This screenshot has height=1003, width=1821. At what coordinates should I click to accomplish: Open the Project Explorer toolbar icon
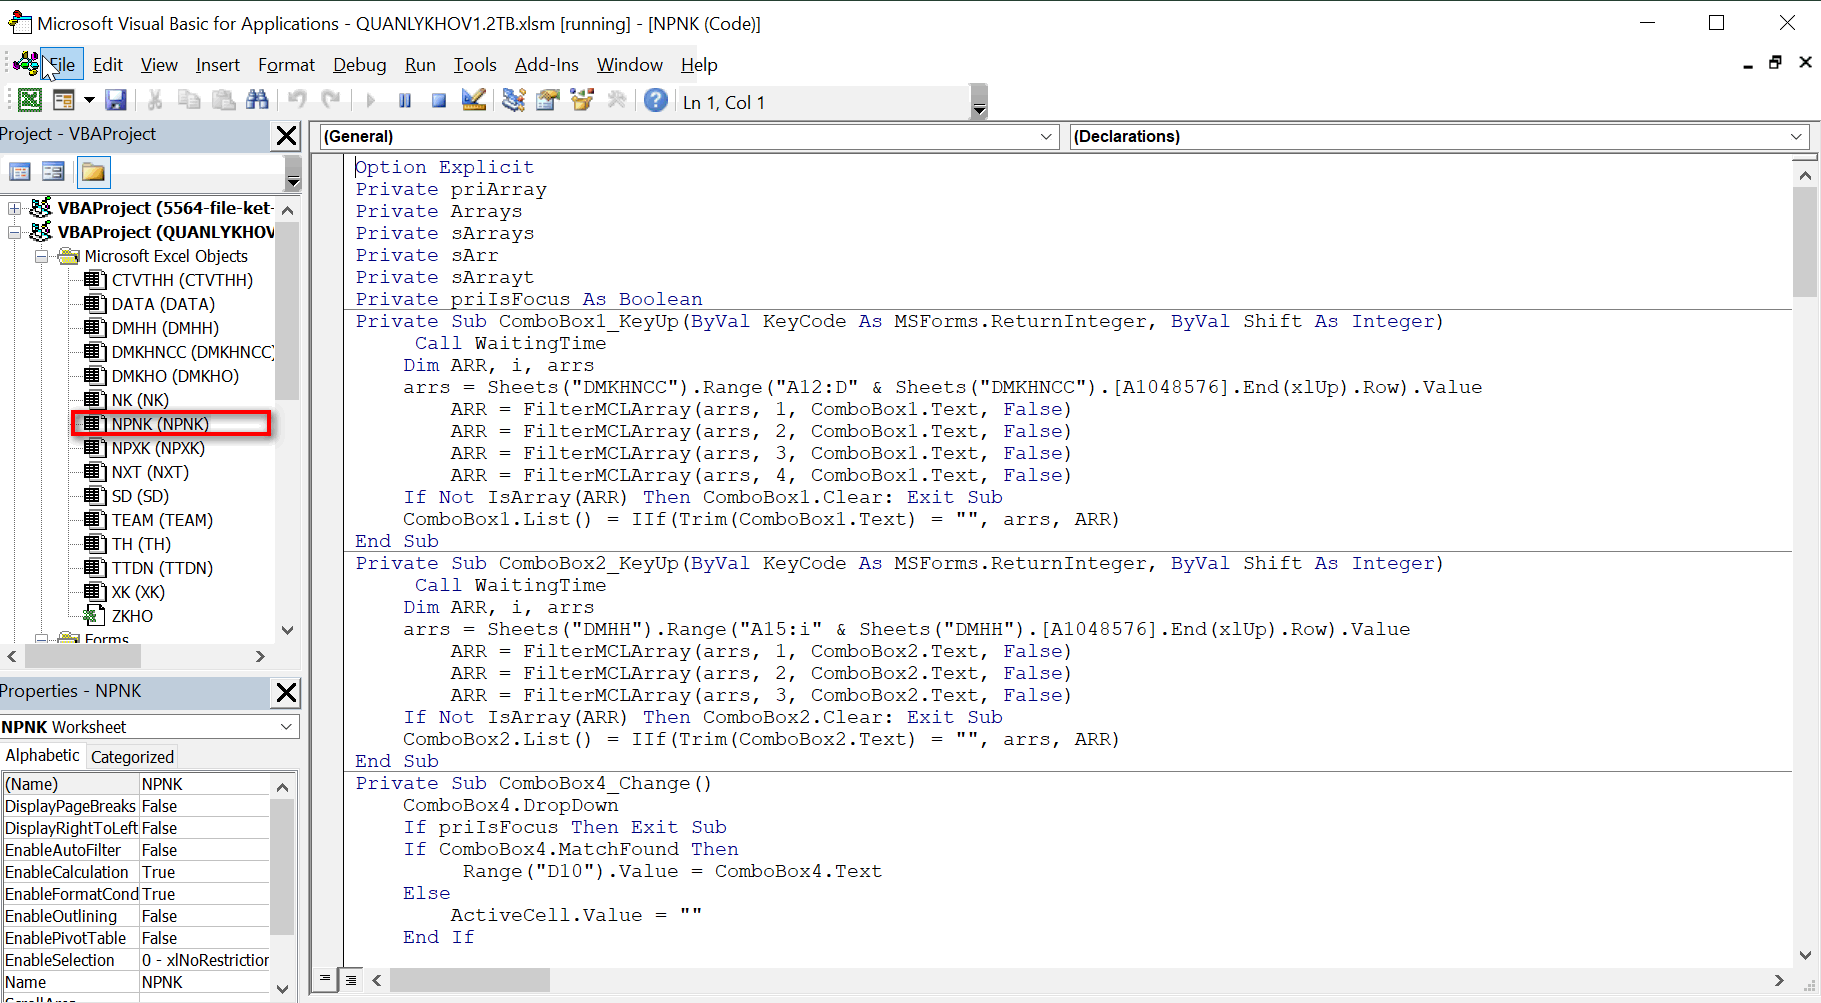coord(514,100)
